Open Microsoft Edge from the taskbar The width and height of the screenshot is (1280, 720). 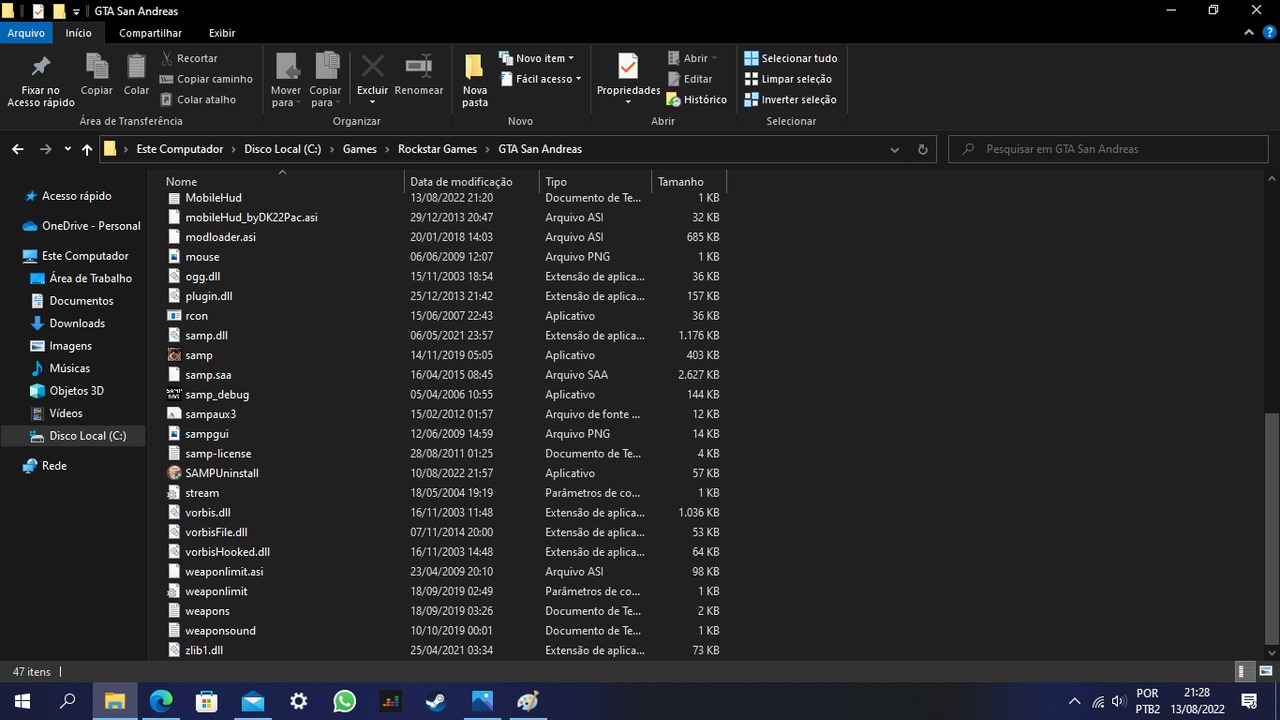pos(161,701)
